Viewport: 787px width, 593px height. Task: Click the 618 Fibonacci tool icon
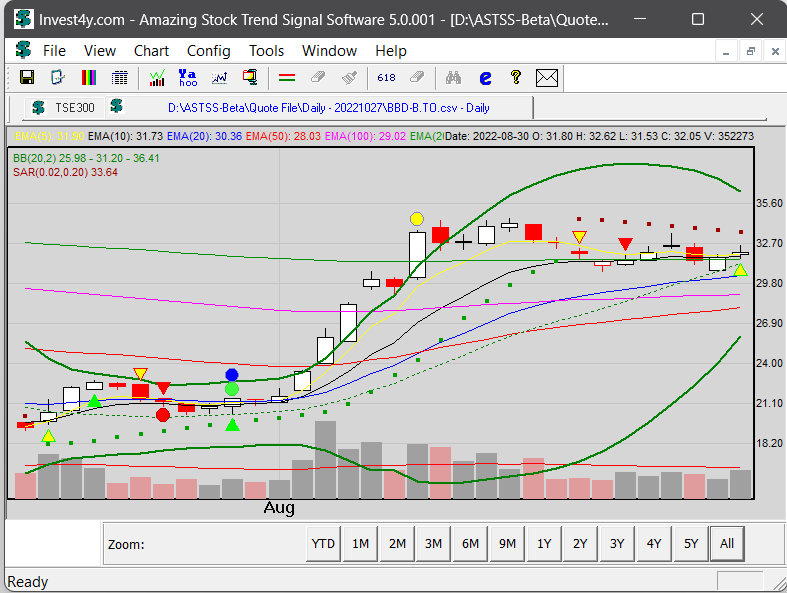point(387,77)
